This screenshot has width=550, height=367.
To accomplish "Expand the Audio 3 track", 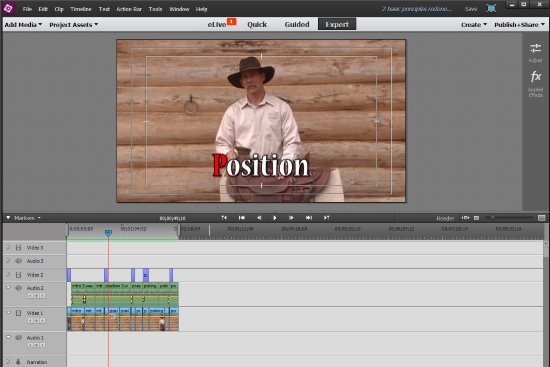I will [x=8, y=261].
